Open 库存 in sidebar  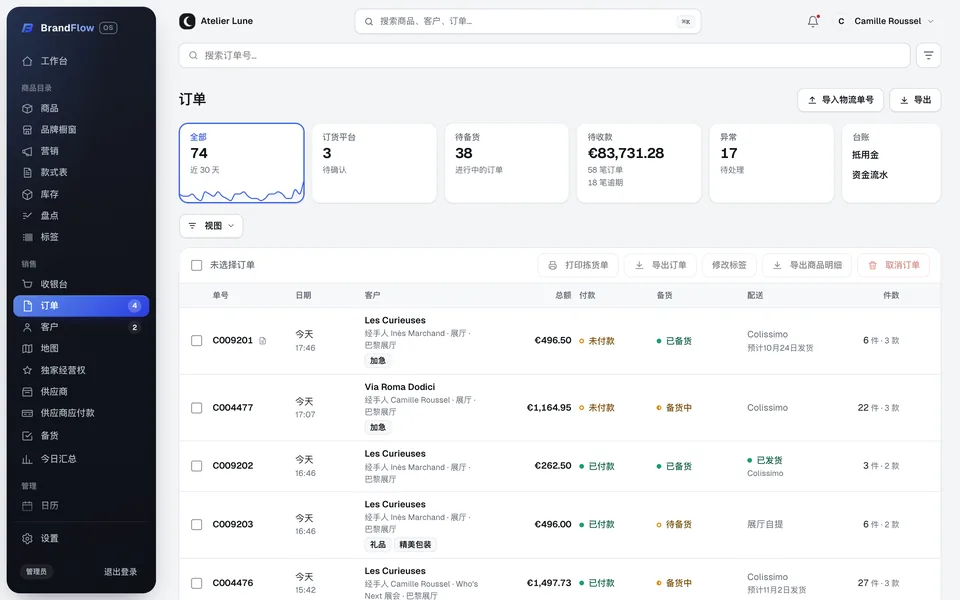point(81,194)
